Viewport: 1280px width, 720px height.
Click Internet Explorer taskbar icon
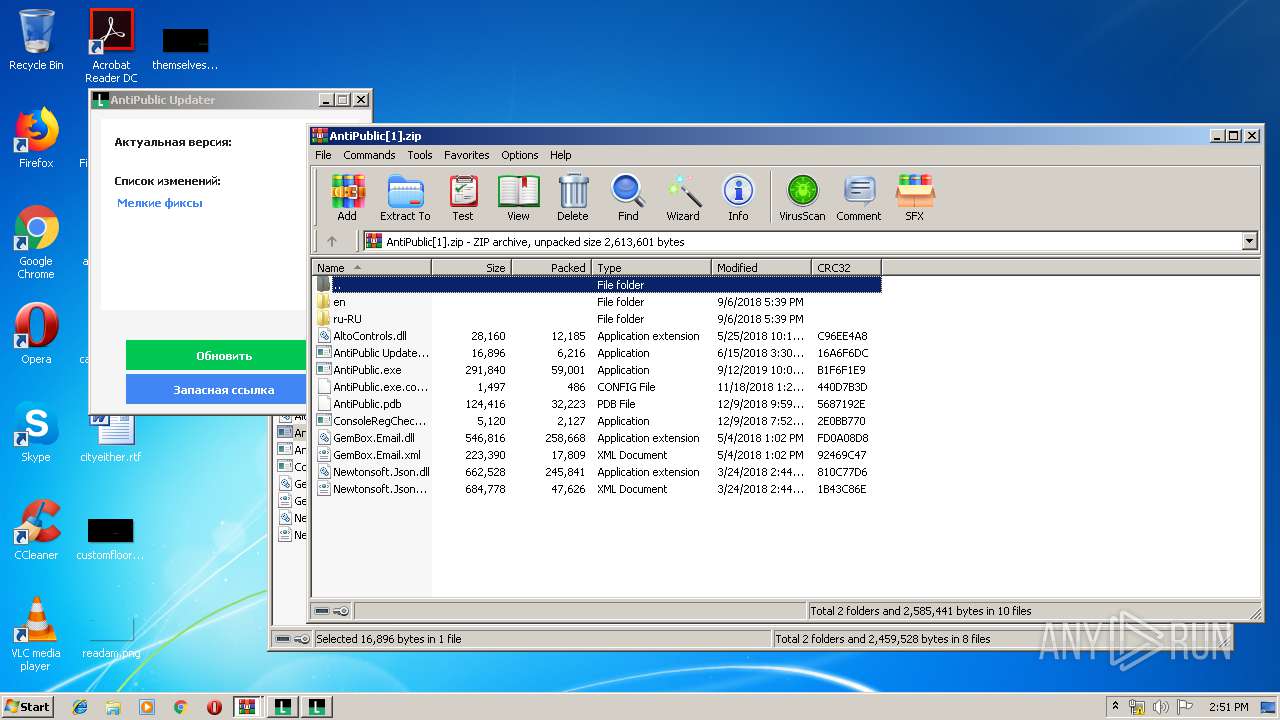click(80, 707)
